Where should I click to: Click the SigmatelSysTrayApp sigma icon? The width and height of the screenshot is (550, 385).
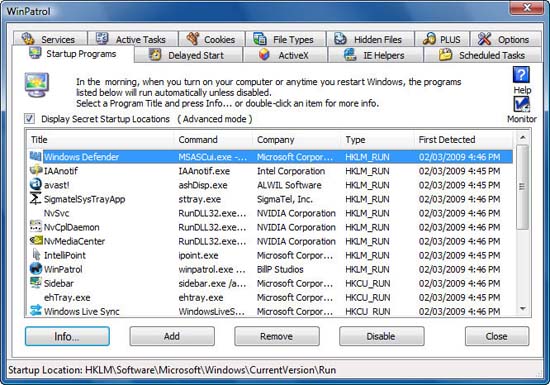[35, 199]
